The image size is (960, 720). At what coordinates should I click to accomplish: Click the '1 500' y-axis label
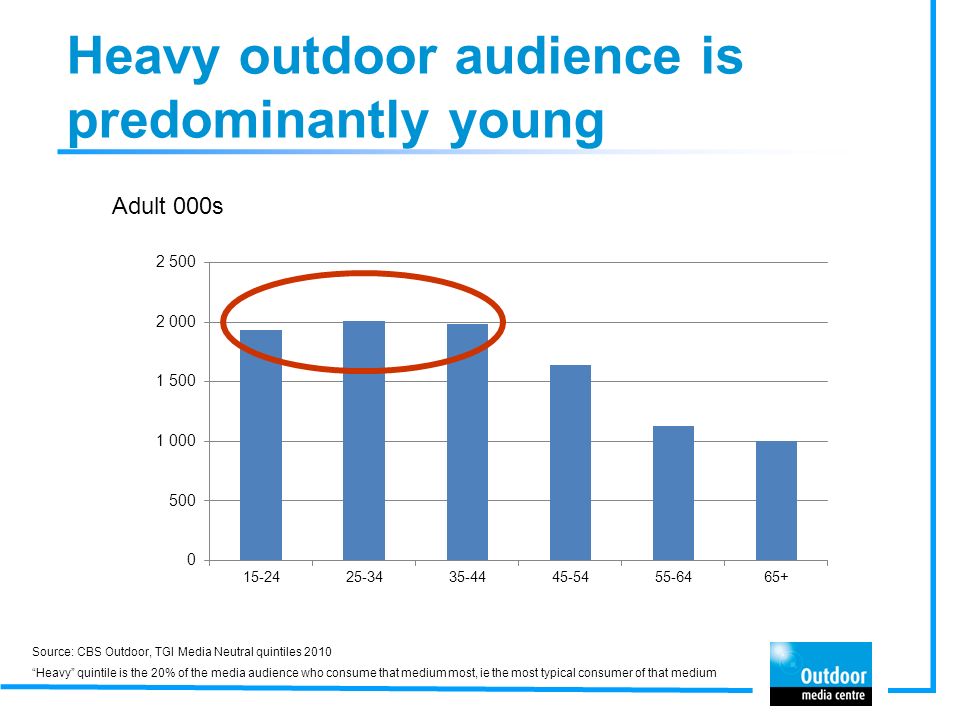pyautogui.click(x=176, y=381)
